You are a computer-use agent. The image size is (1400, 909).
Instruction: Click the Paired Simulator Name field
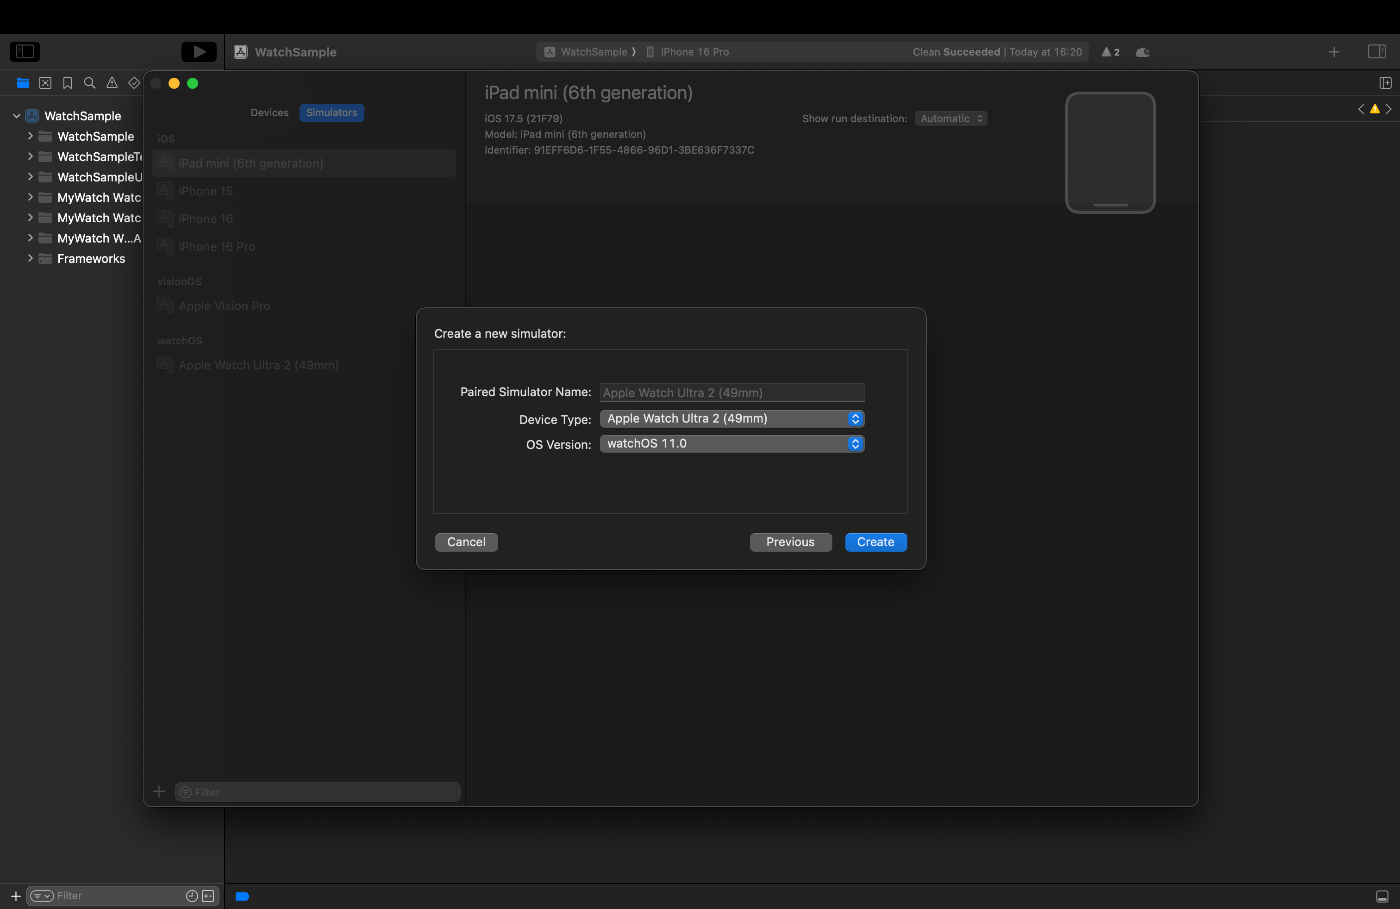732,393
